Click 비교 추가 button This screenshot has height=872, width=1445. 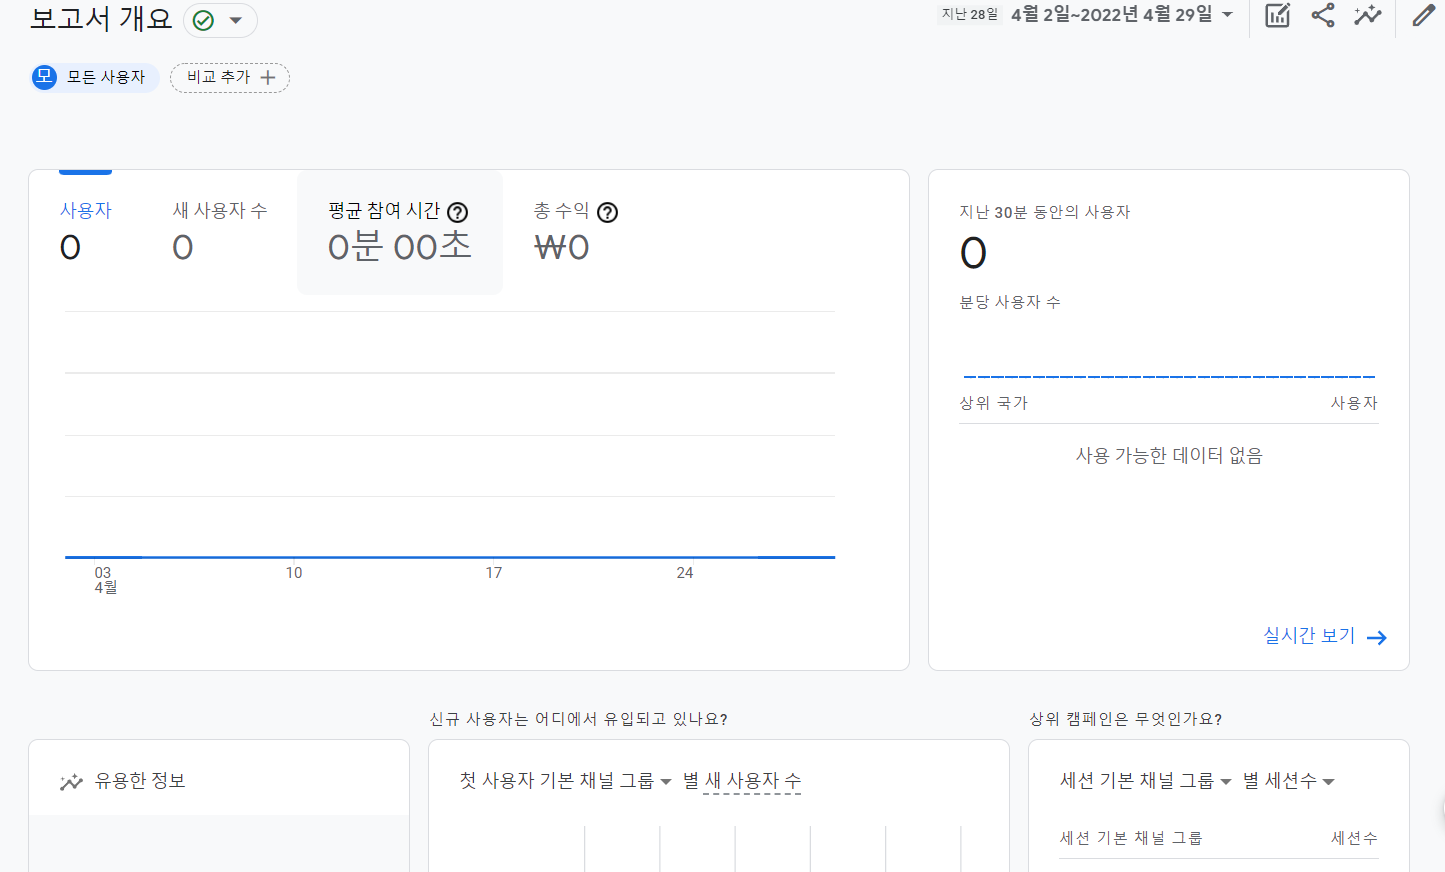coord(230,77)
